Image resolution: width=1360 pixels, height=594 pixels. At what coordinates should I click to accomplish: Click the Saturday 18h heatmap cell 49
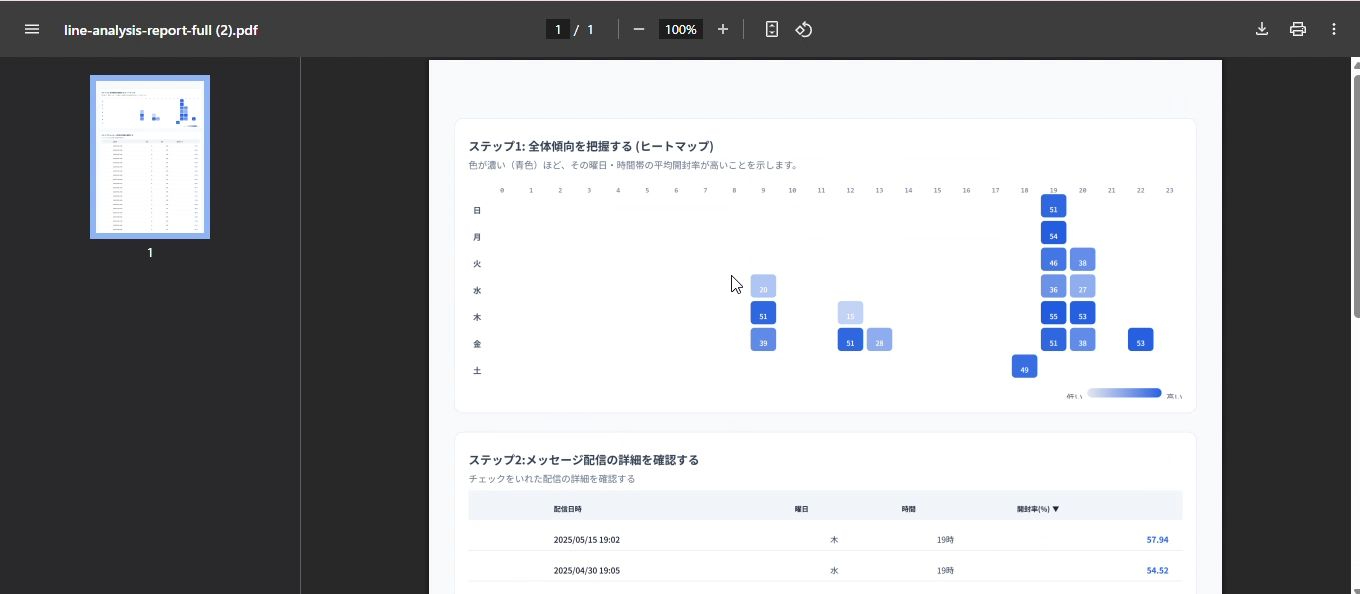pyautogui.click(x=1024, y=366)
